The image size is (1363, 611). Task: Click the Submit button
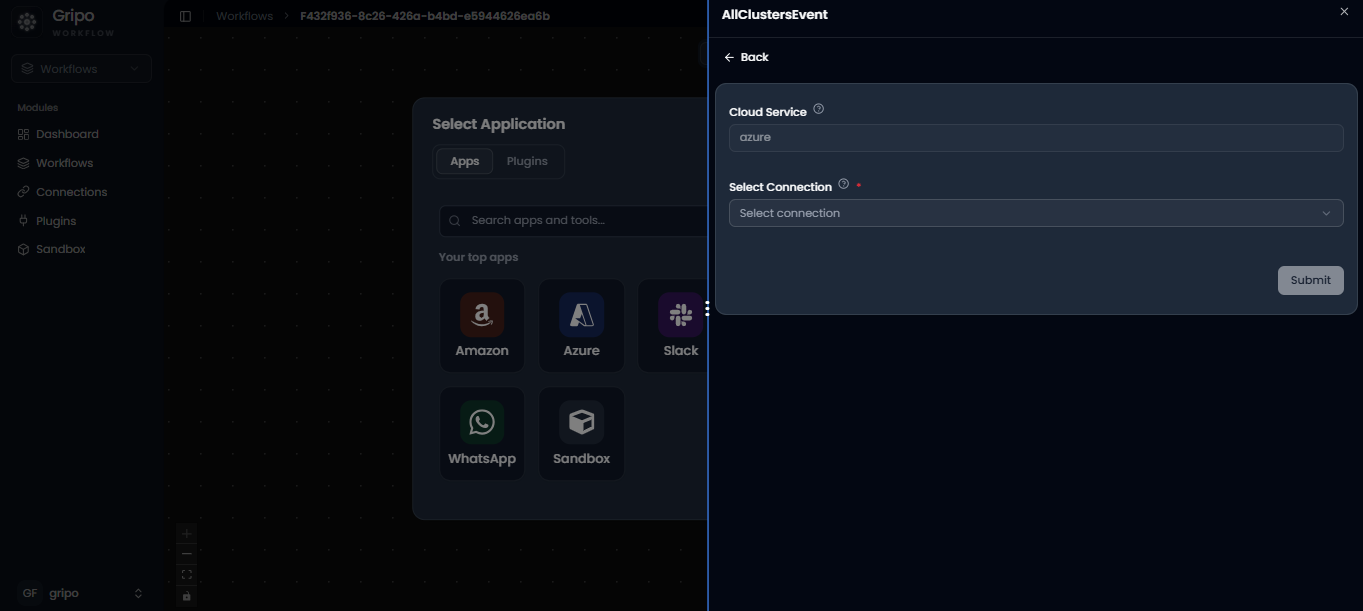[1310, 280]
